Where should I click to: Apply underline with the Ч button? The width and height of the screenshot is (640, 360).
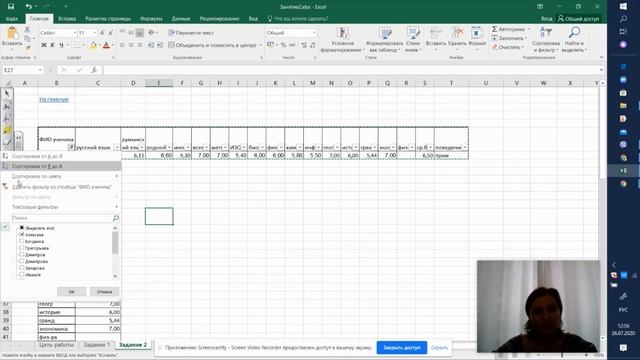[x=61, y=45]
